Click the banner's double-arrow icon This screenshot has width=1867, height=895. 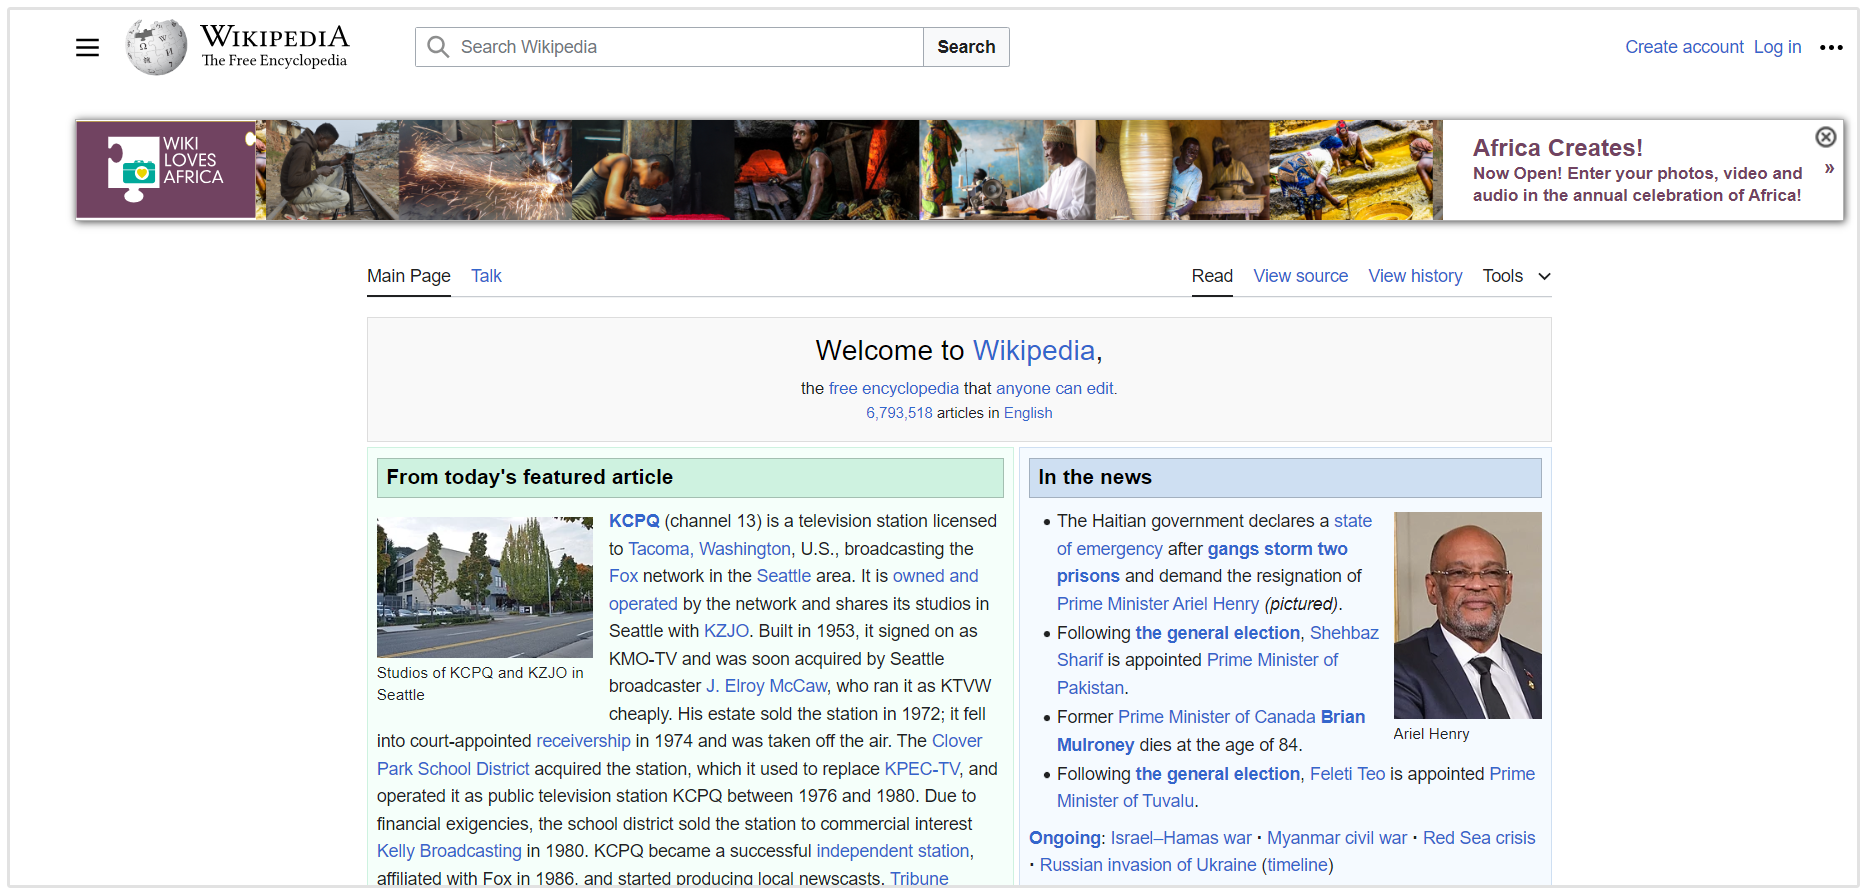click(x=1829, y=168)
